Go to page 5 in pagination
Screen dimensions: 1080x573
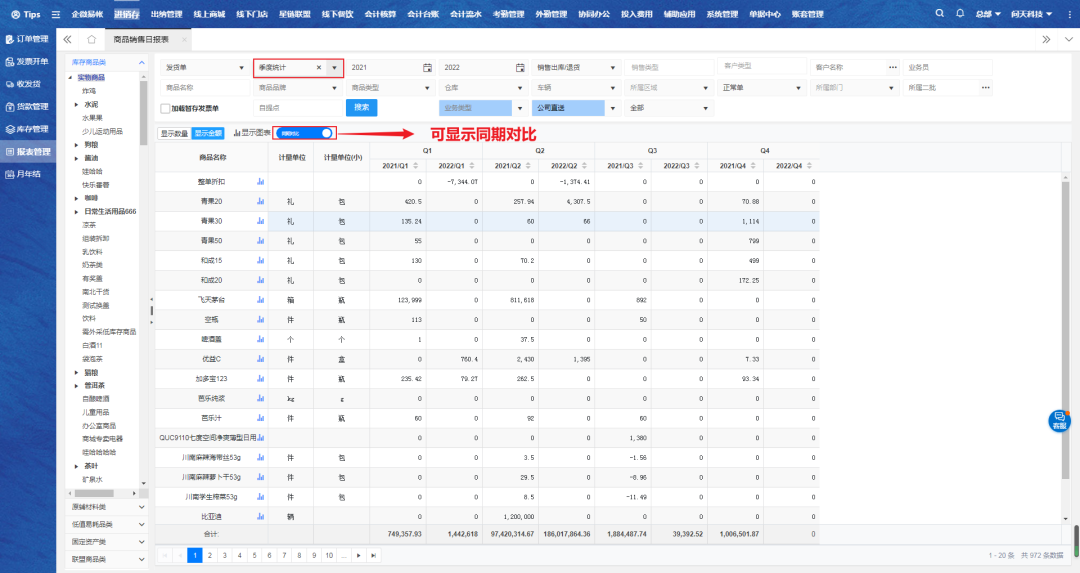[x=255, y=554]
